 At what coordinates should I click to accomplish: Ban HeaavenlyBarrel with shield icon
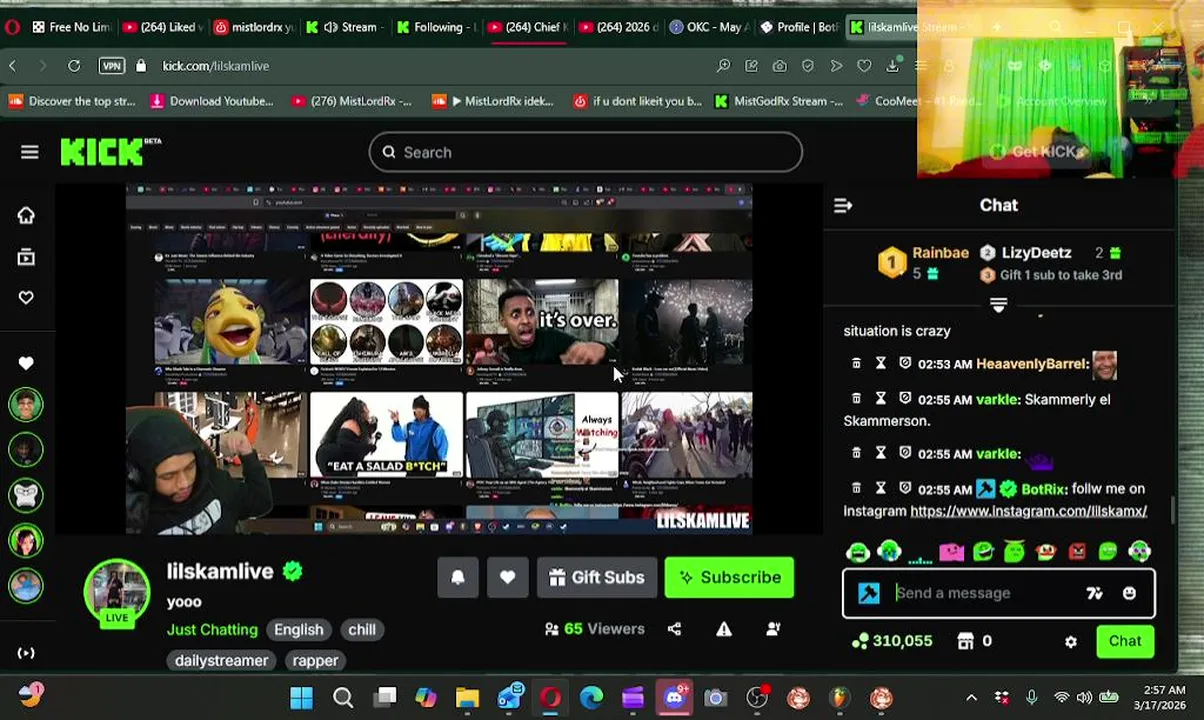905,364
